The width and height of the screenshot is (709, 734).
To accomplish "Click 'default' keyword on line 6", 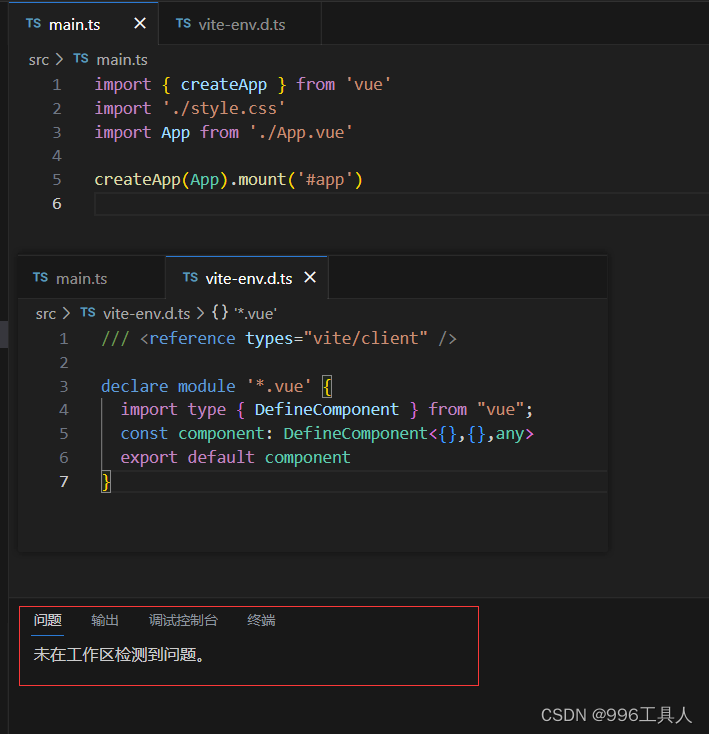I will coord(221,458).
